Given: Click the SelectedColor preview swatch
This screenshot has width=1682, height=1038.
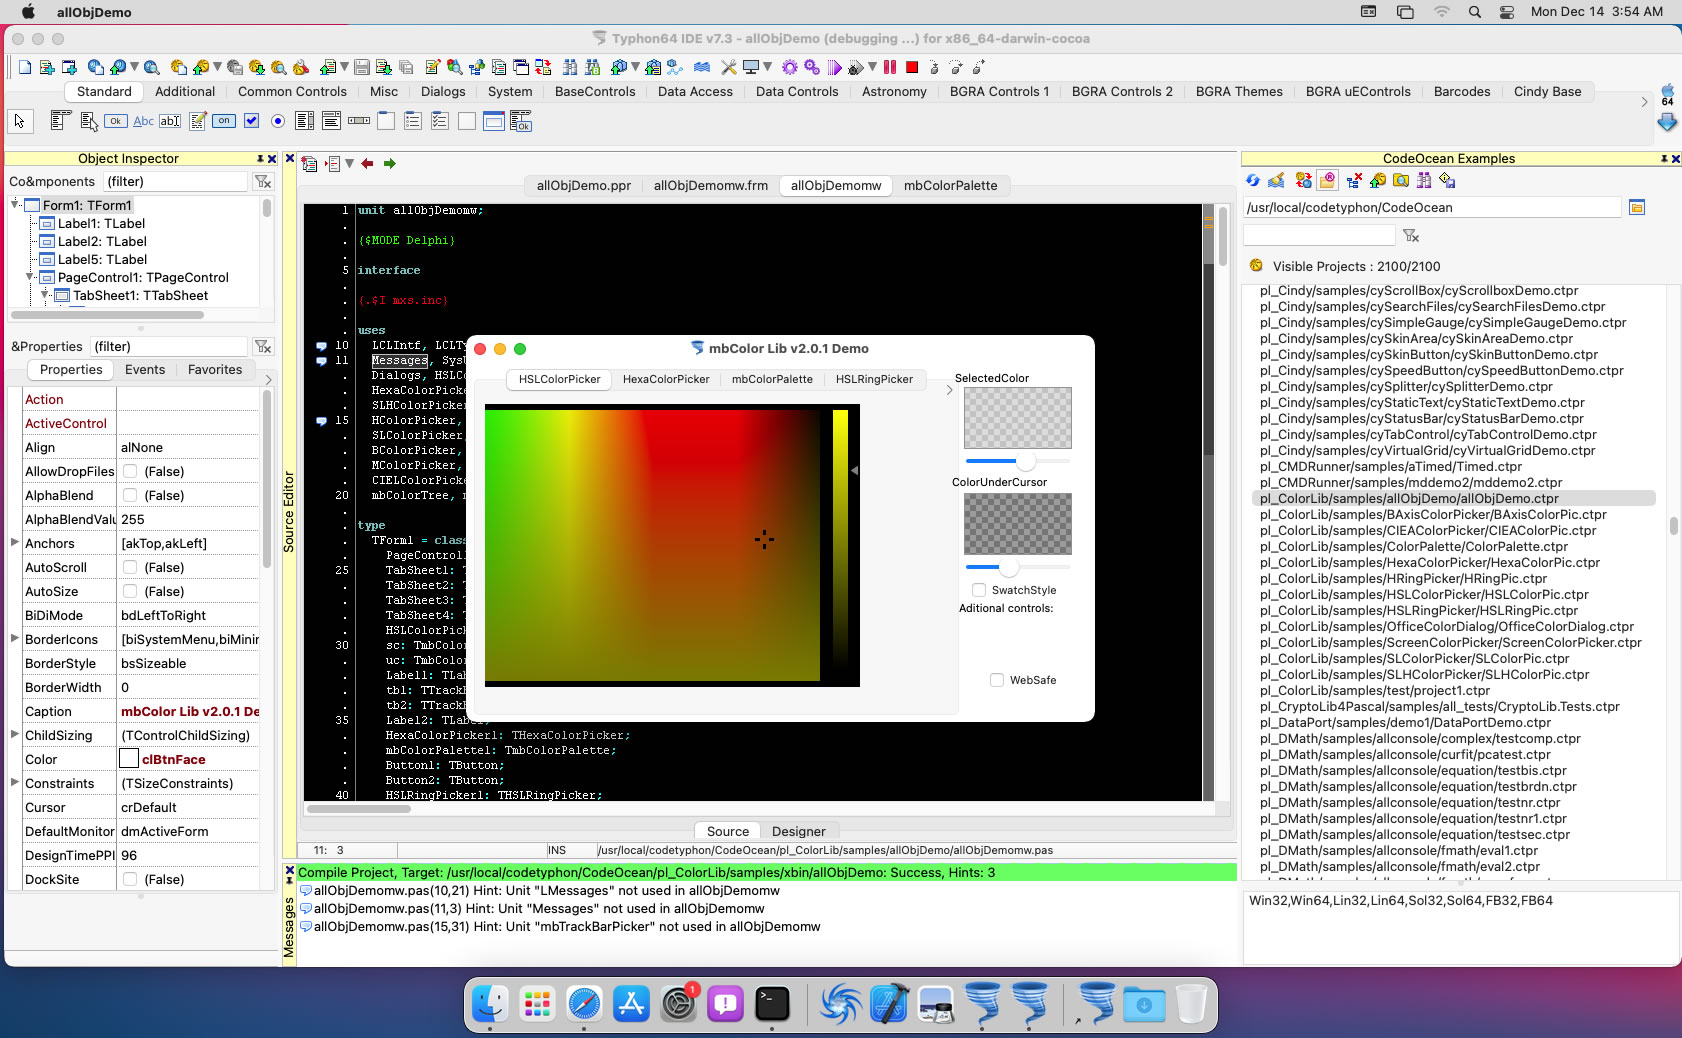Looking at the screenshot, I should [x=1017, y=418].
